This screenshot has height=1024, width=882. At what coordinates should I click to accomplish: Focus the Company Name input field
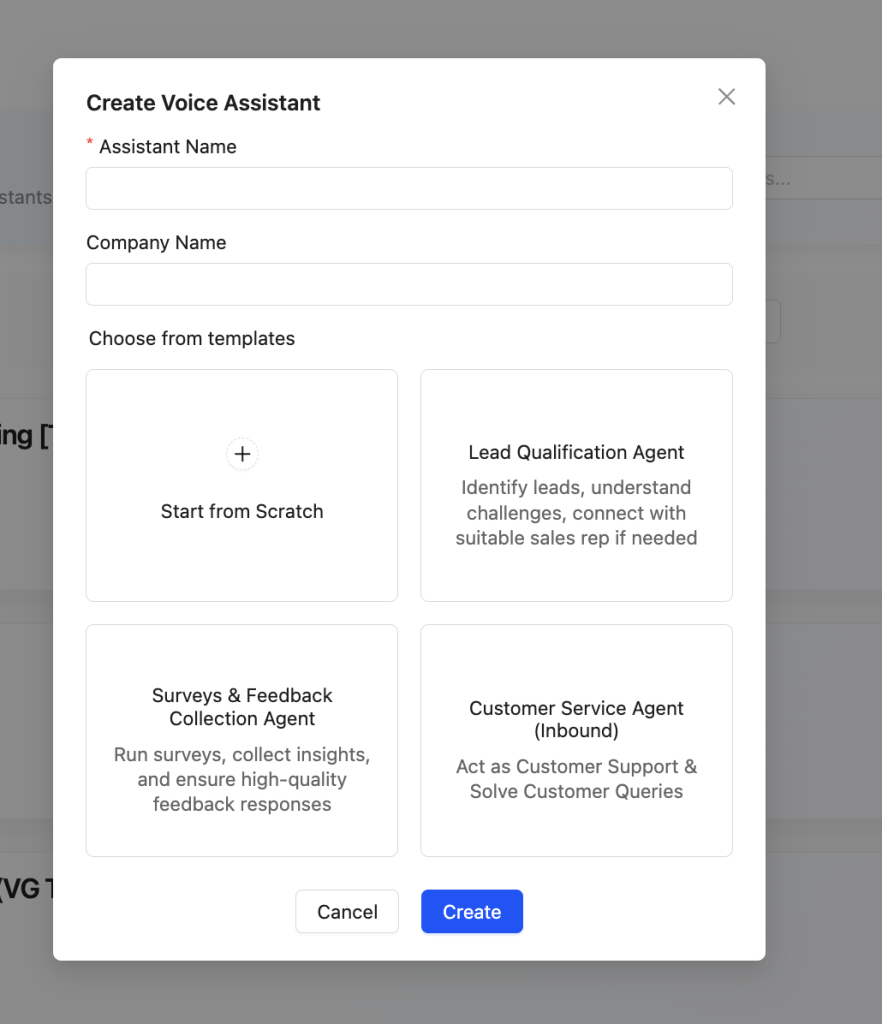tap(409, 284)
